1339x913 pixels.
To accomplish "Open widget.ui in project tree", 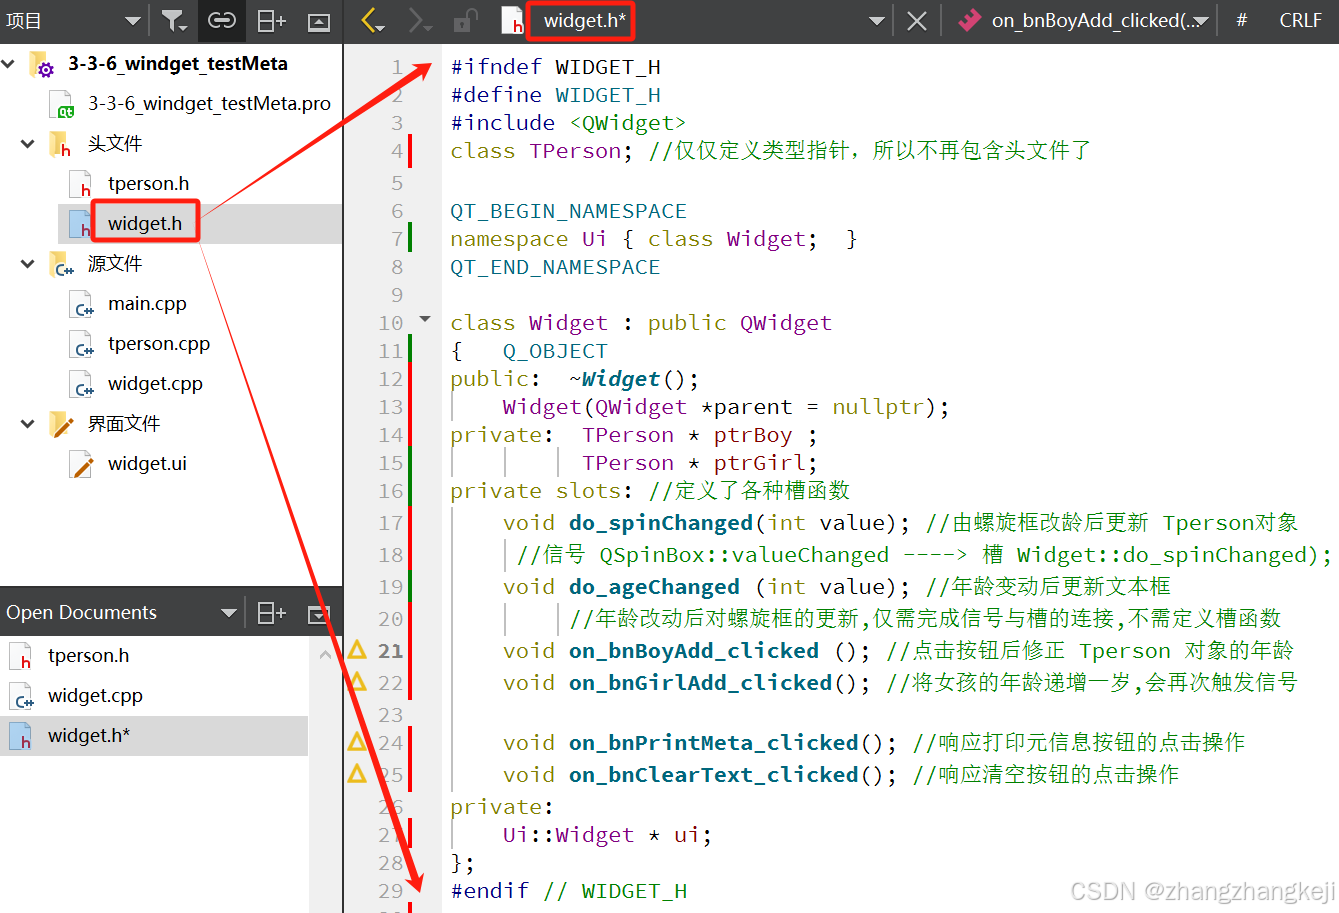I will tap(147, 464).
